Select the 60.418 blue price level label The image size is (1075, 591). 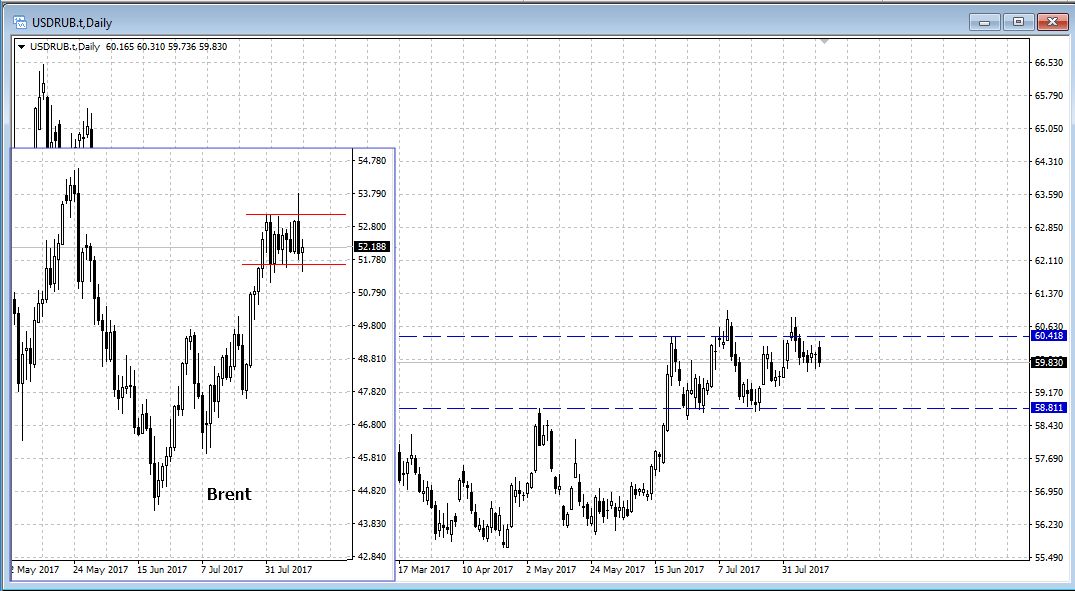[x=1048, y=336]
